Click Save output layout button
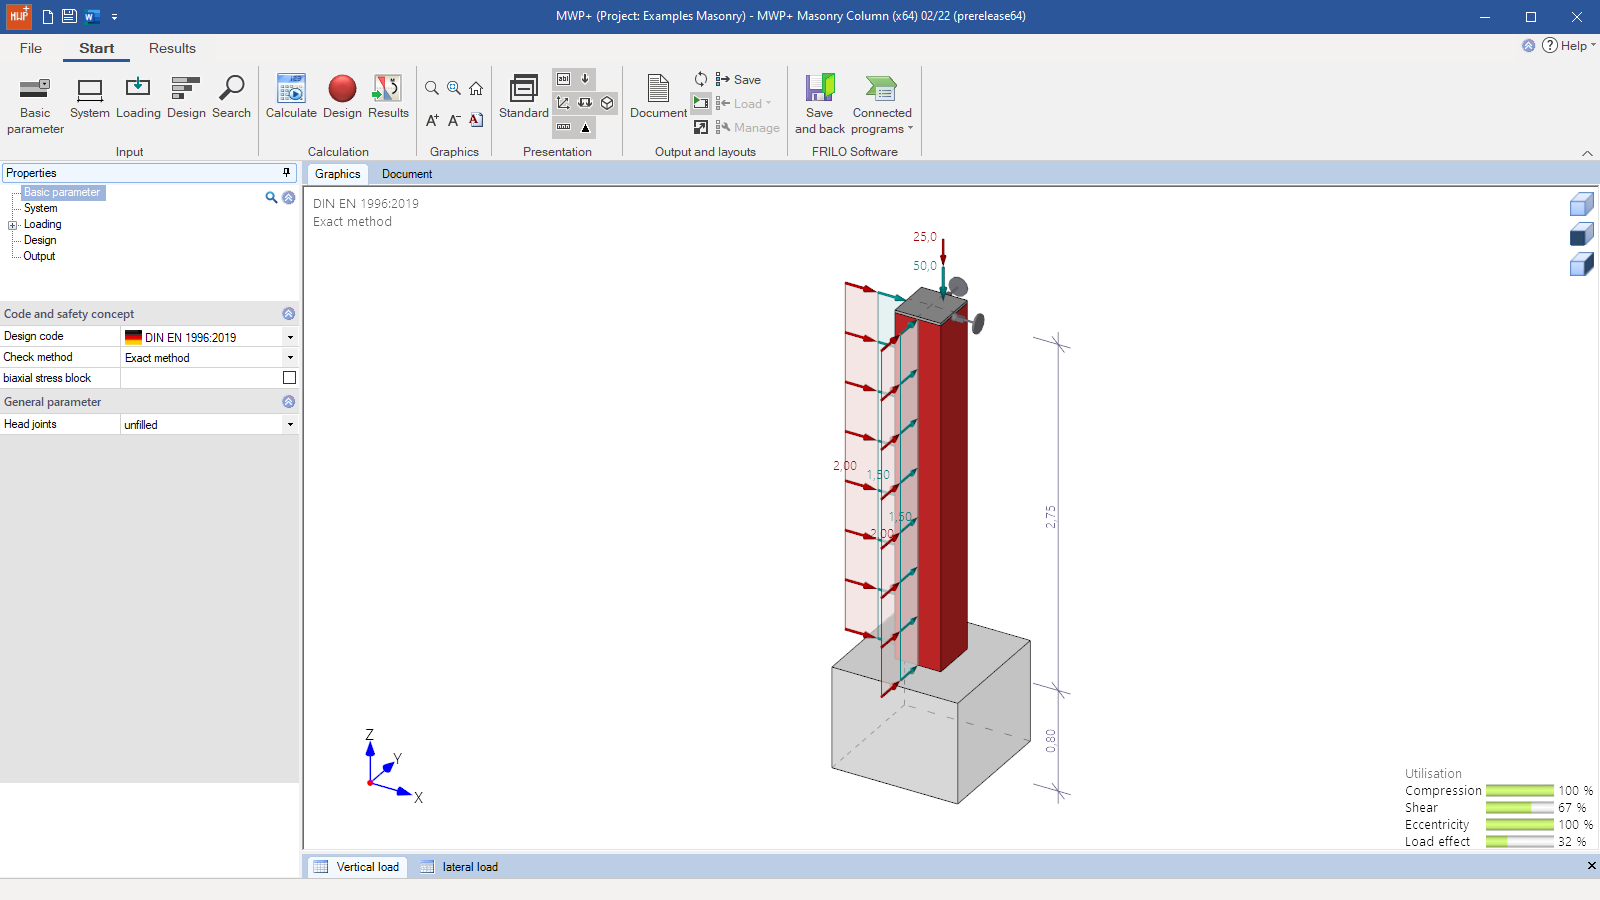Screen dimensions: 1600x900 (738, 79)
